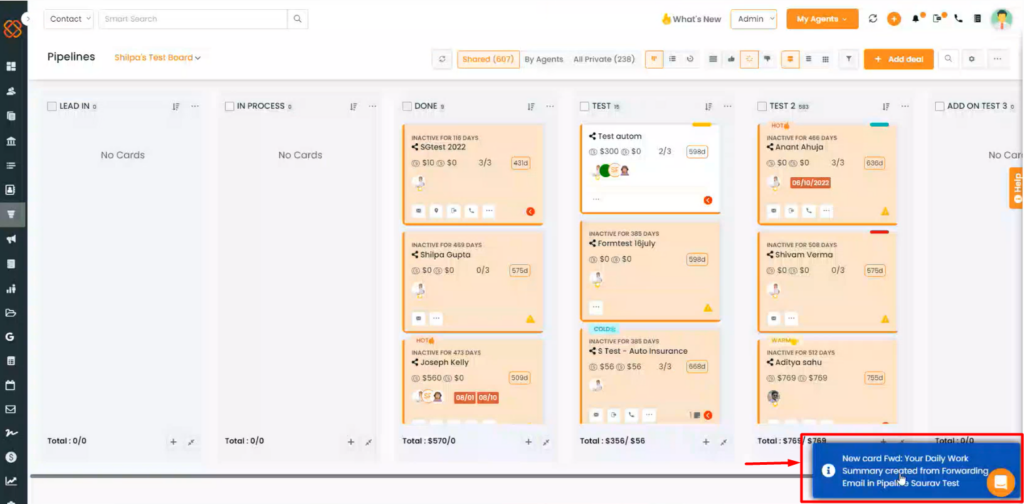This screenshot has width=1024, height=504.
Task: Click the horizontal board scrollbar
Action: point(418,476)
